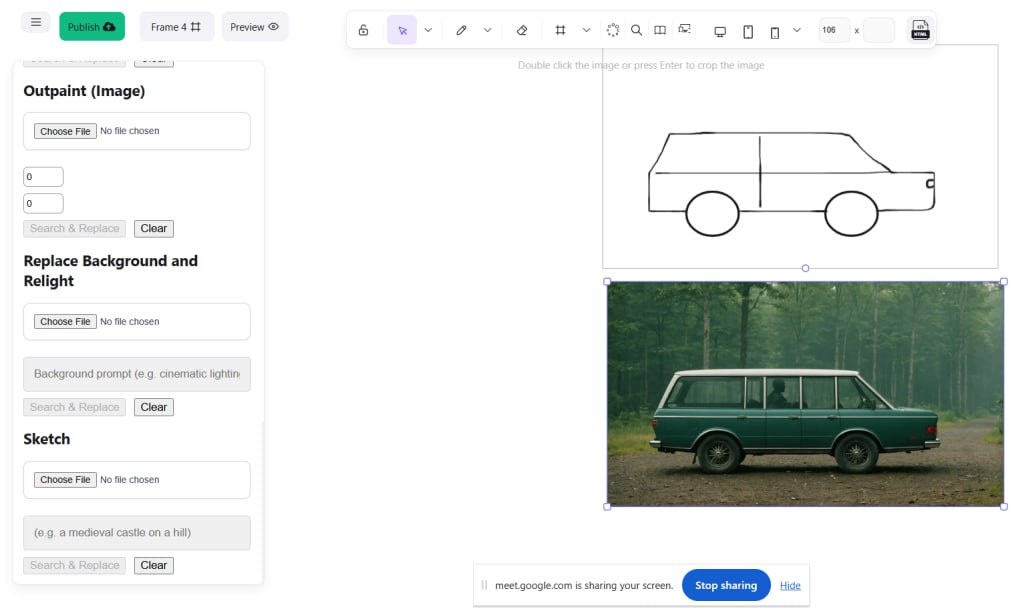Click the Background prompt input field
The width and height of the screenshot is (1014, 611).
(136, 374)
